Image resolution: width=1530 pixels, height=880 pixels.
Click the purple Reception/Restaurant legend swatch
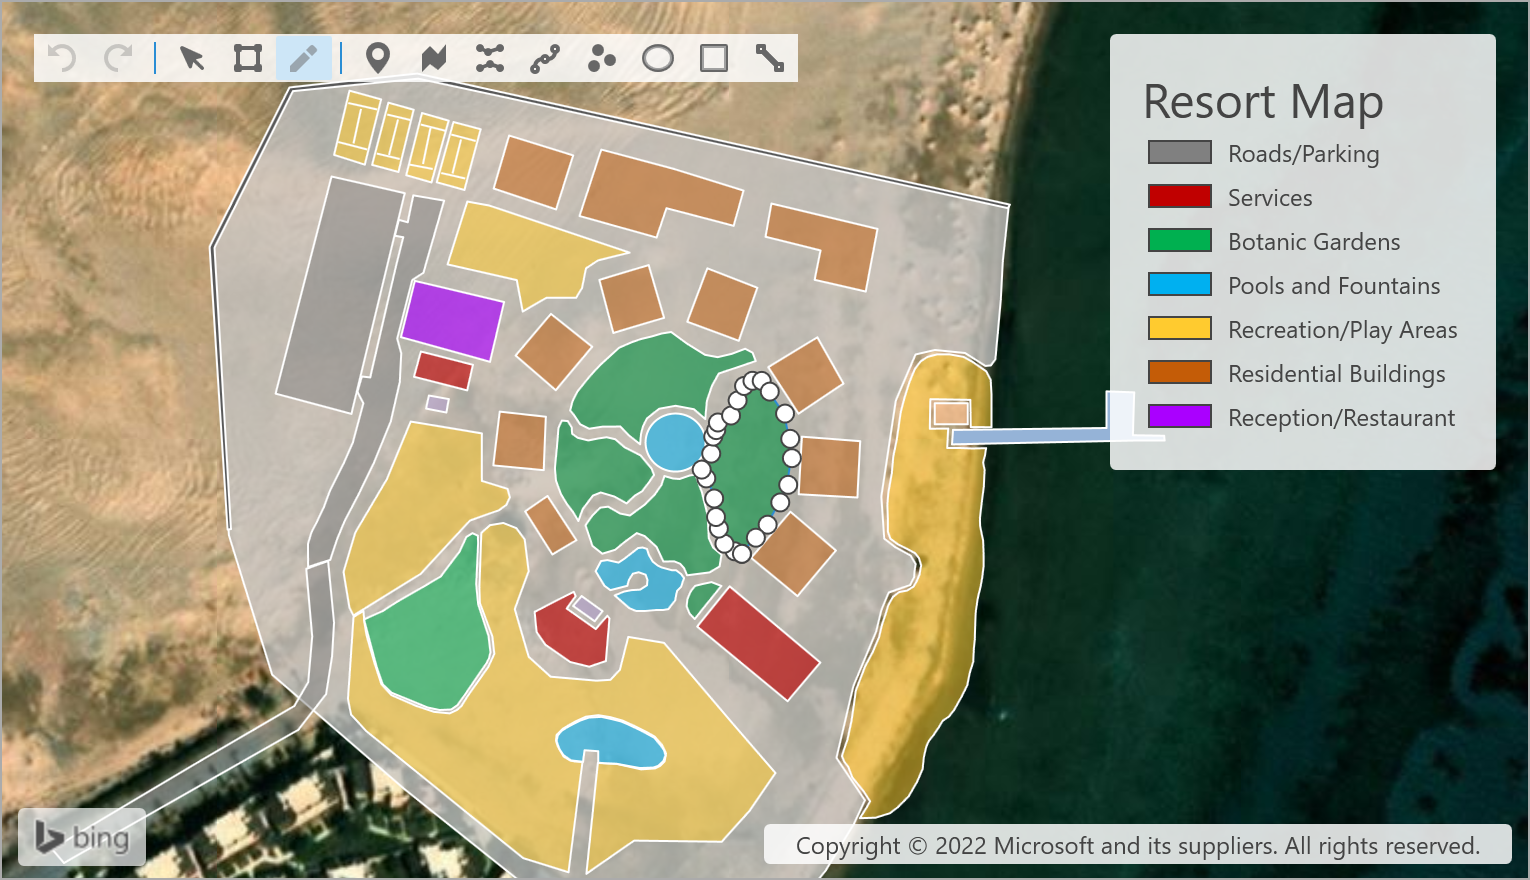coord(1179,417)
